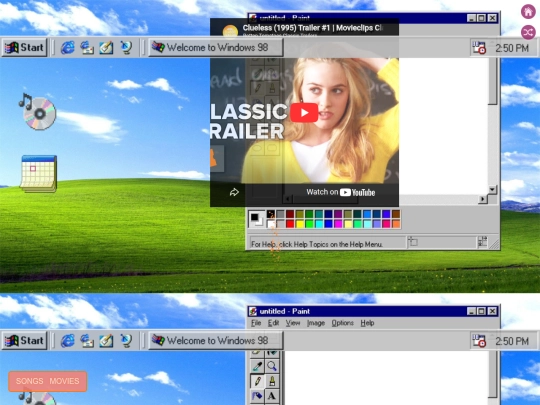Click Show Desktop in lower taskbar
The height and width of the screenshot is (405, 540).
[106, 341]
